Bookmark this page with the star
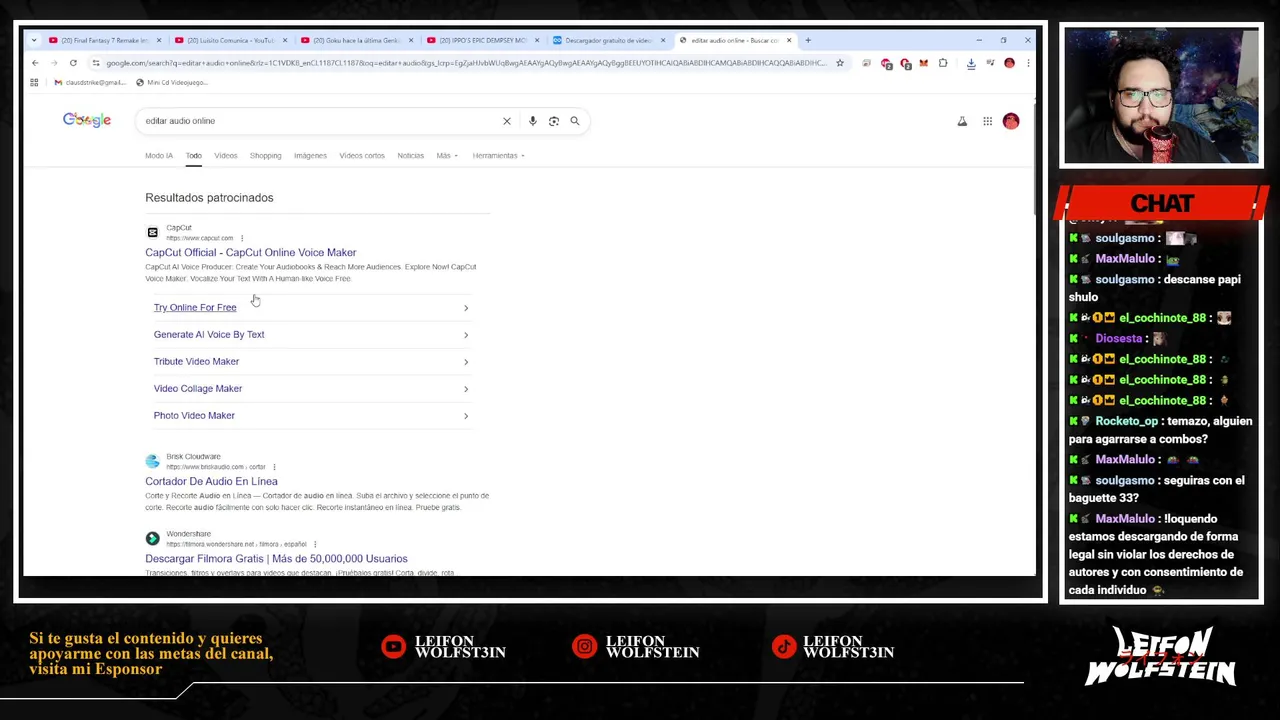Screen dimensions: 1280x720 click(840, 63)
